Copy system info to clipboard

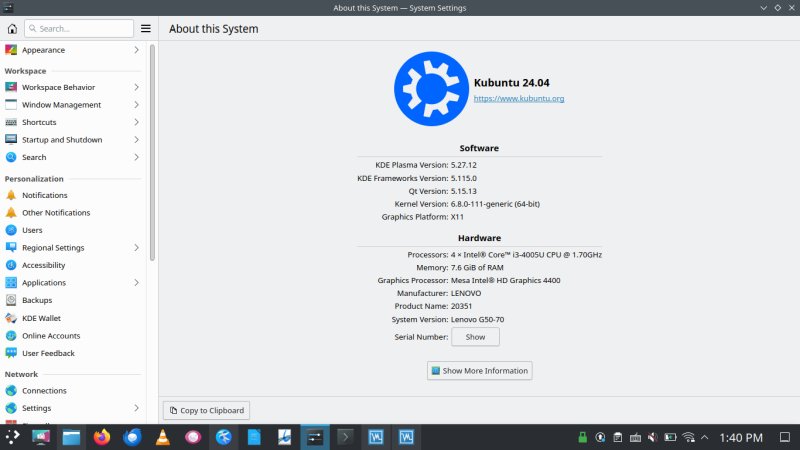(207, 410)
